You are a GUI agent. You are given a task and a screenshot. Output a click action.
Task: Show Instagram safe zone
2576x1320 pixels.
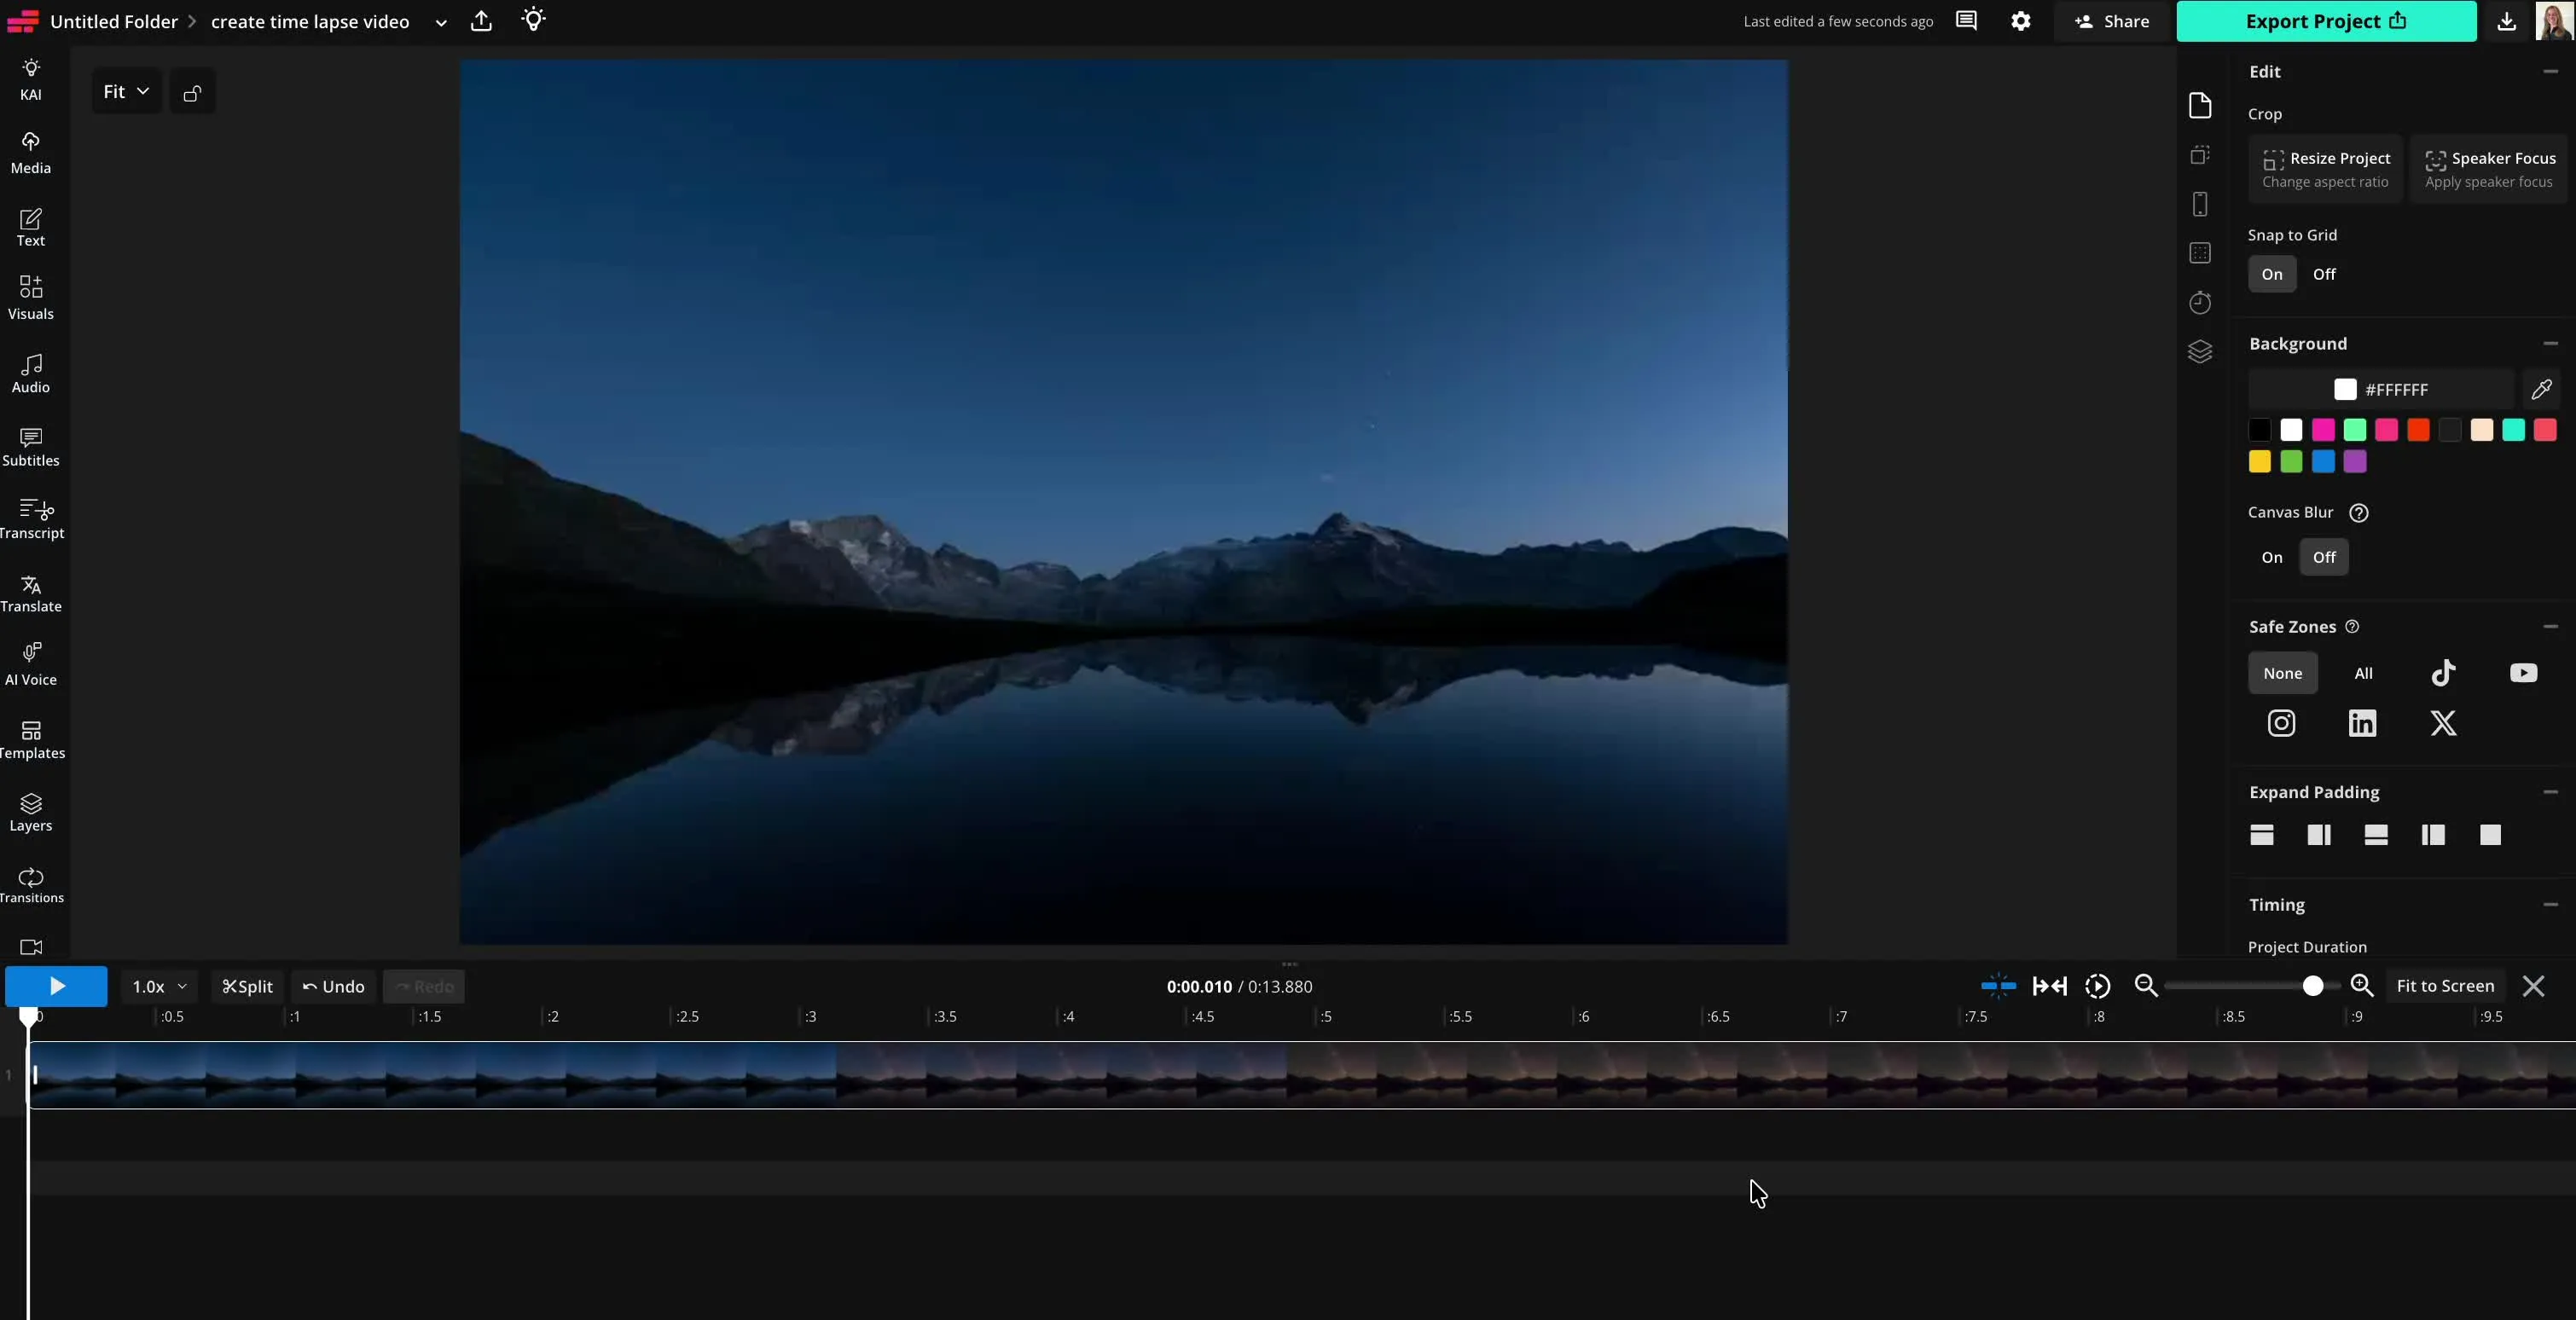[2281, 723]
